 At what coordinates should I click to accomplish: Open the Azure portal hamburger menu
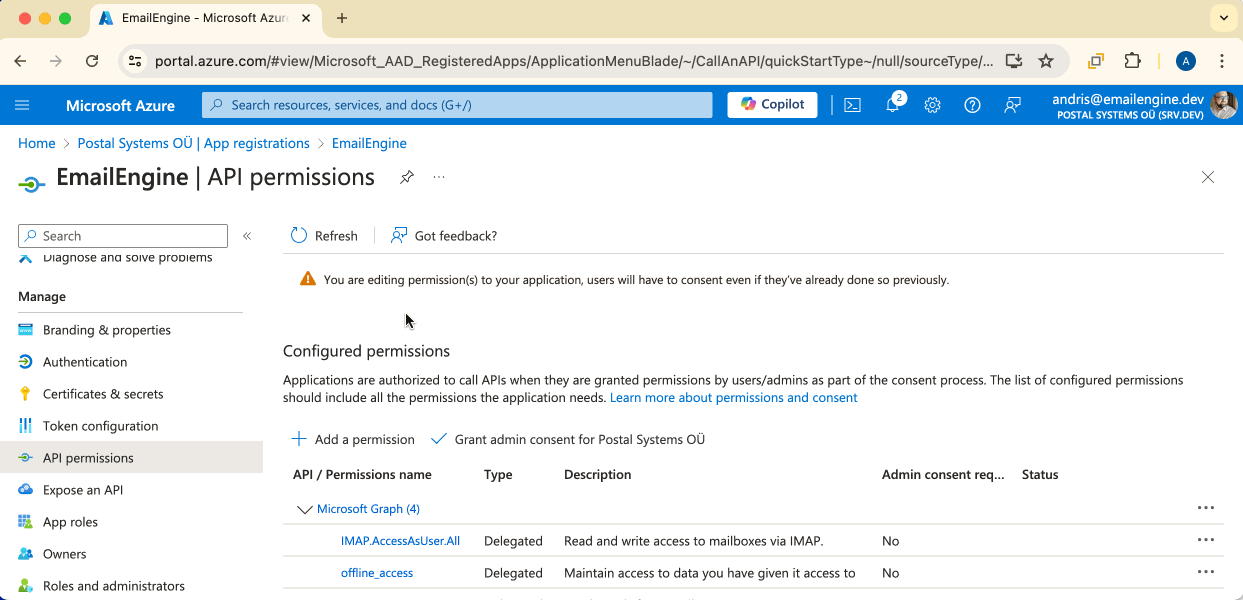[23, 105]
